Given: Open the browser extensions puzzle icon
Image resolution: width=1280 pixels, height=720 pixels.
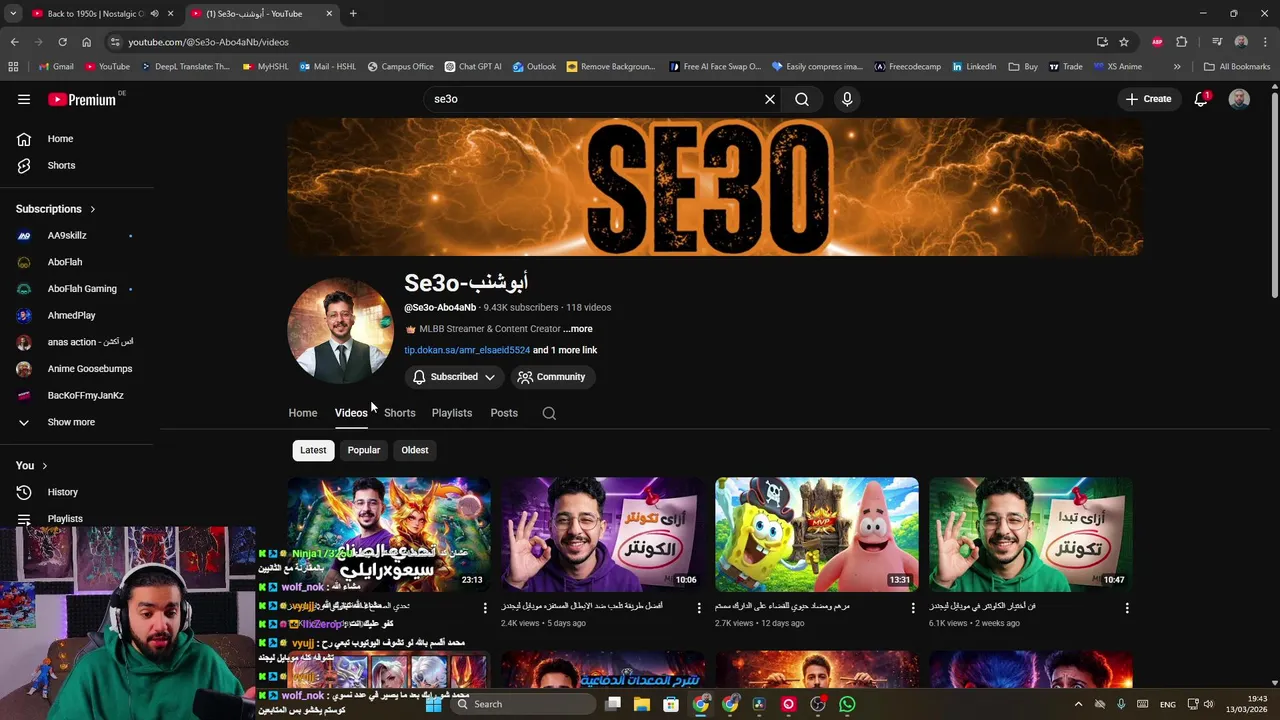Looking at the screenshot, I should coord(1182,42).
